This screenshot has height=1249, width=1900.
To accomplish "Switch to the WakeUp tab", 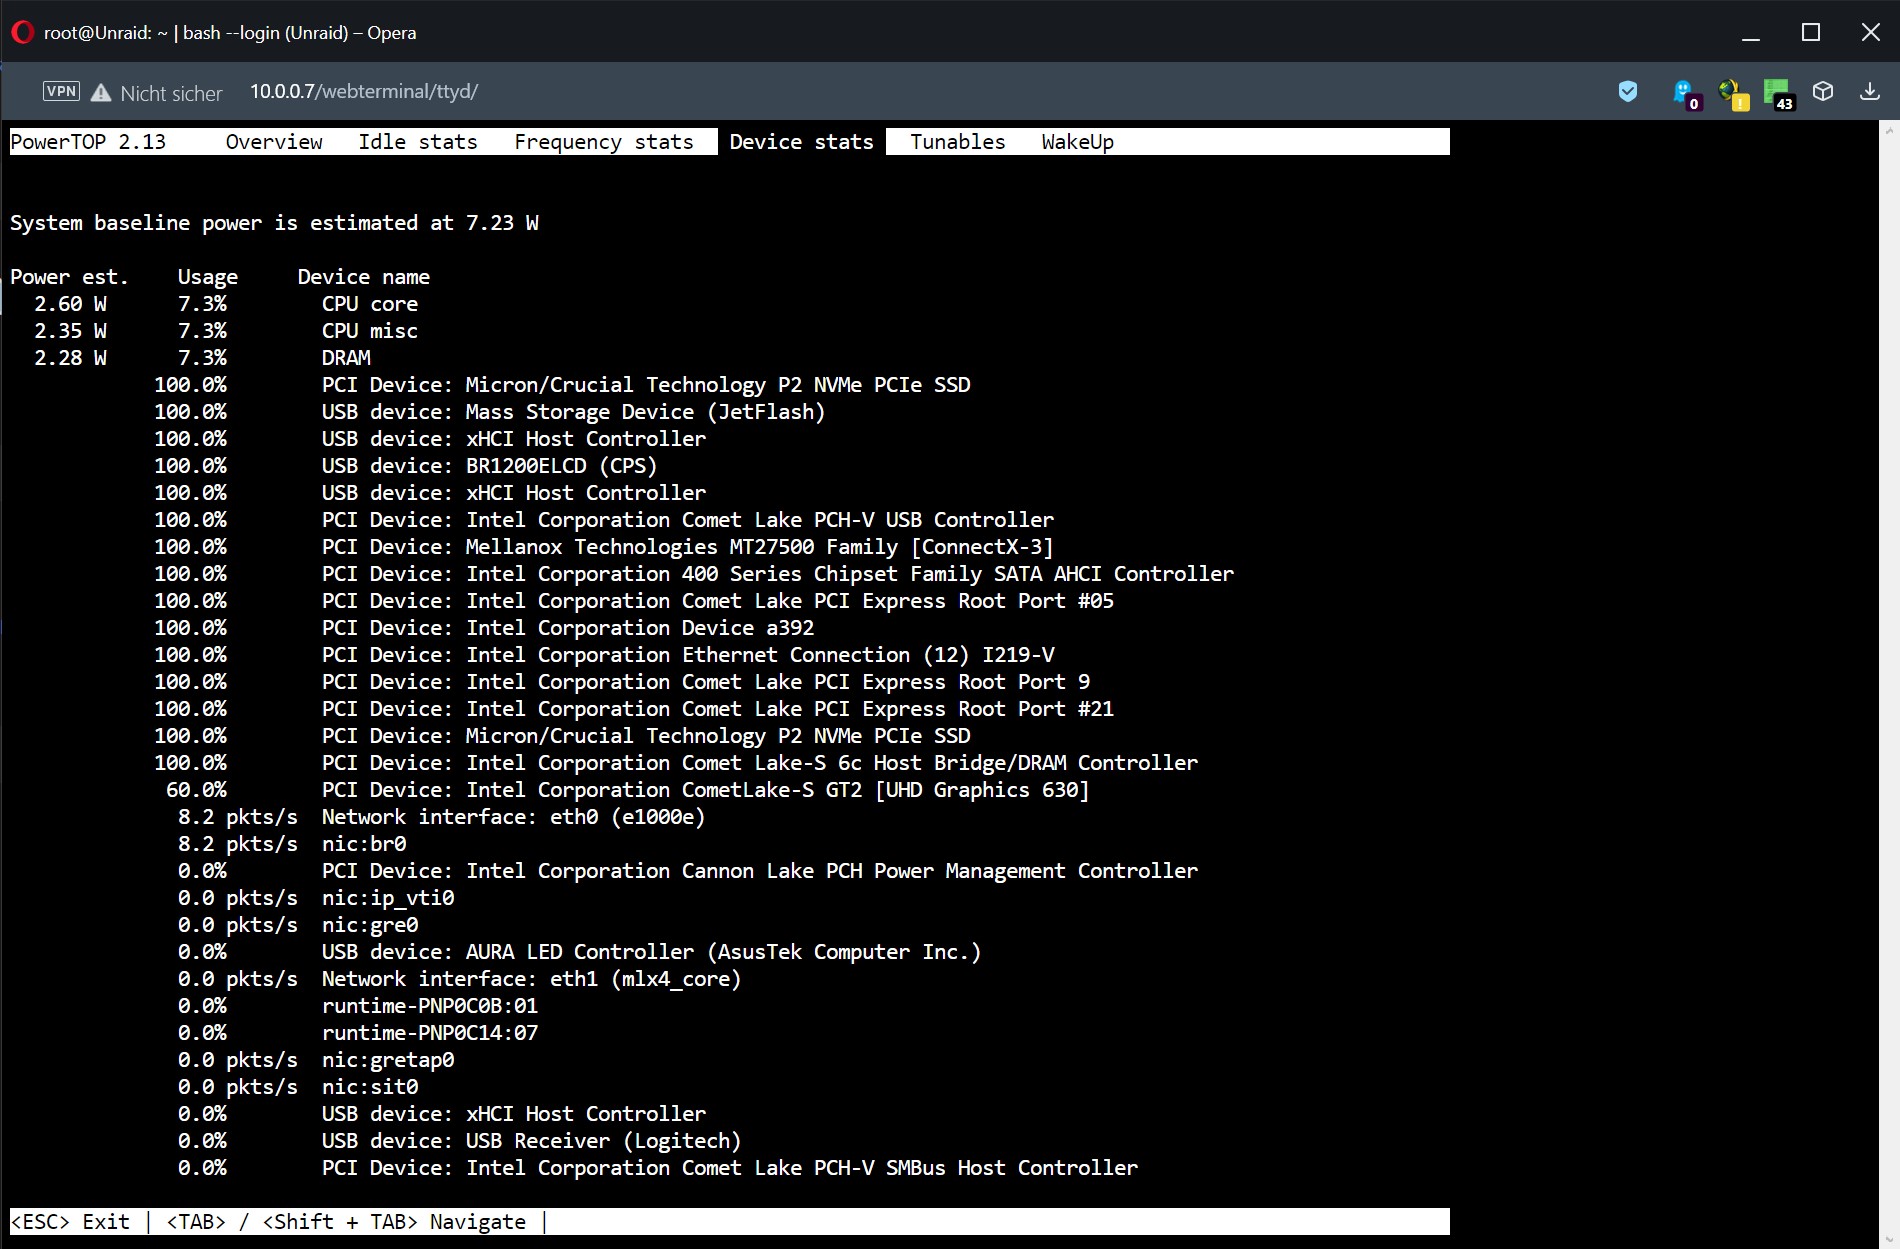I will tap(1077, 142).
